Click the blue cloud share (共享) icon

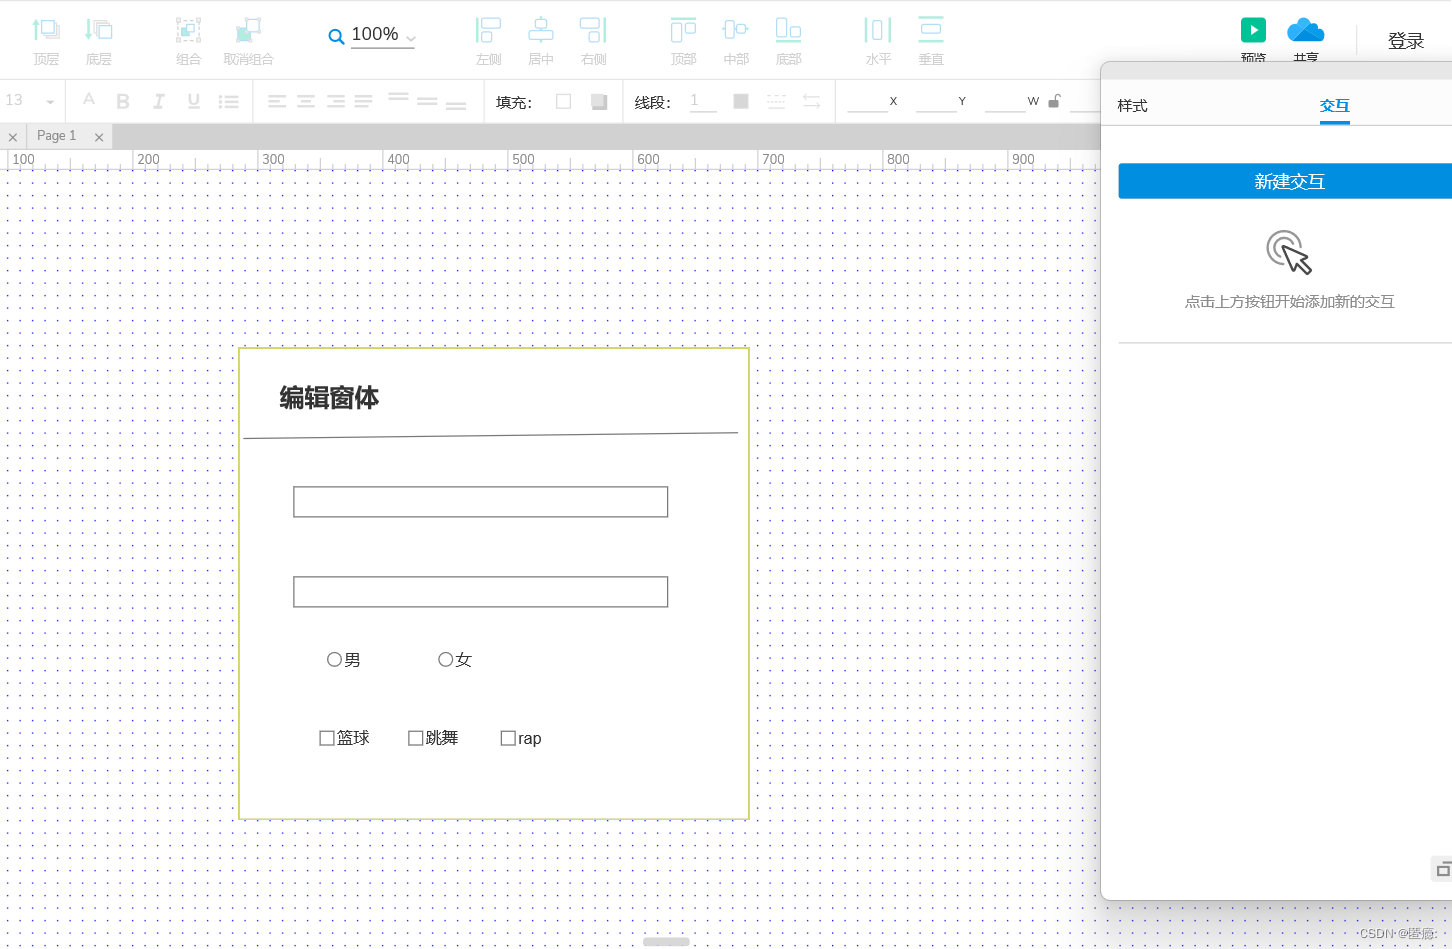click(x=1305, y=30)
